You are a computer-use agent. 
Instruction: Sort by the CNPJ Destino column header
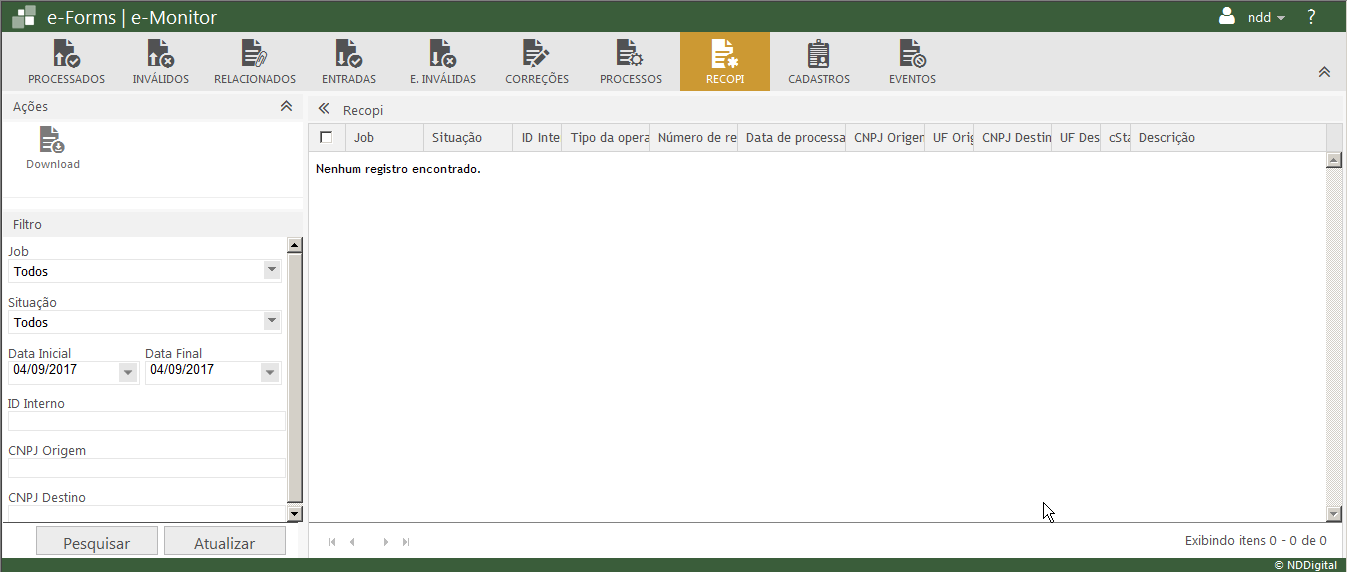point(1013,138)
